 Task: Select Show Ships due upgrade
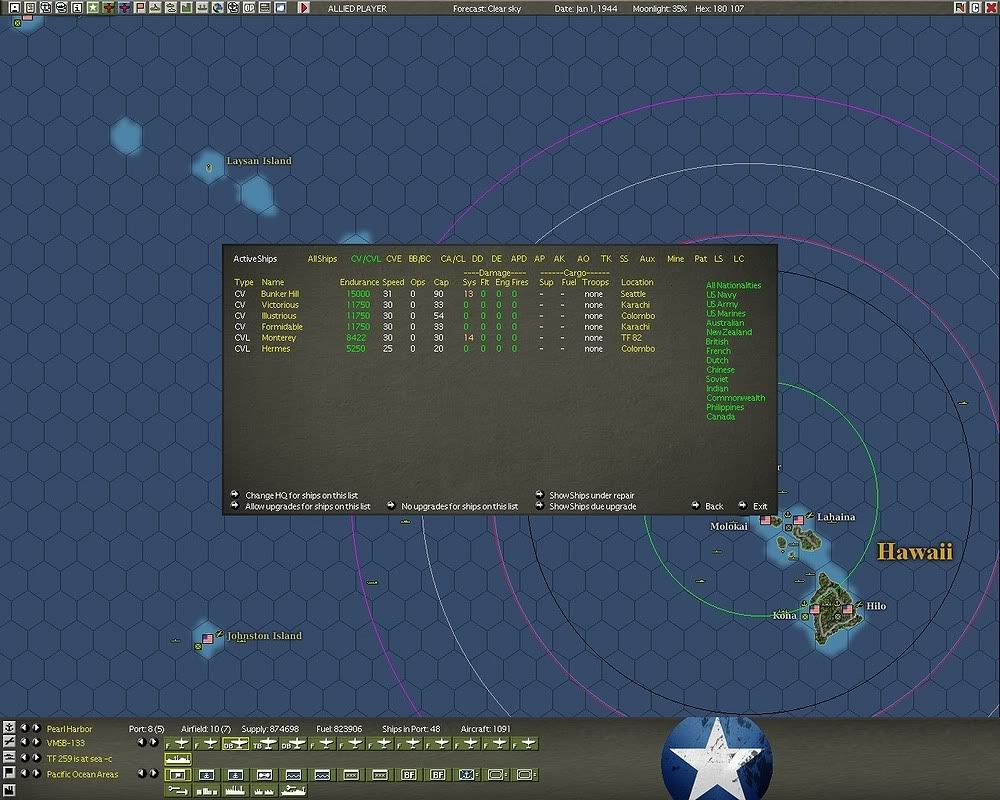[x=592, y=507]
